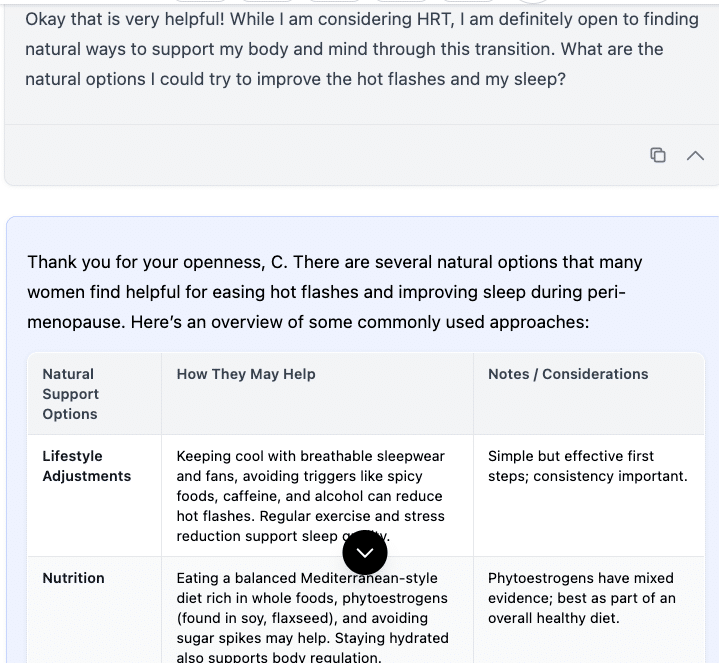Click the "Thank you for your openness" paragraph
Viewport: 719px width, 663px height.
pos(335,292)
